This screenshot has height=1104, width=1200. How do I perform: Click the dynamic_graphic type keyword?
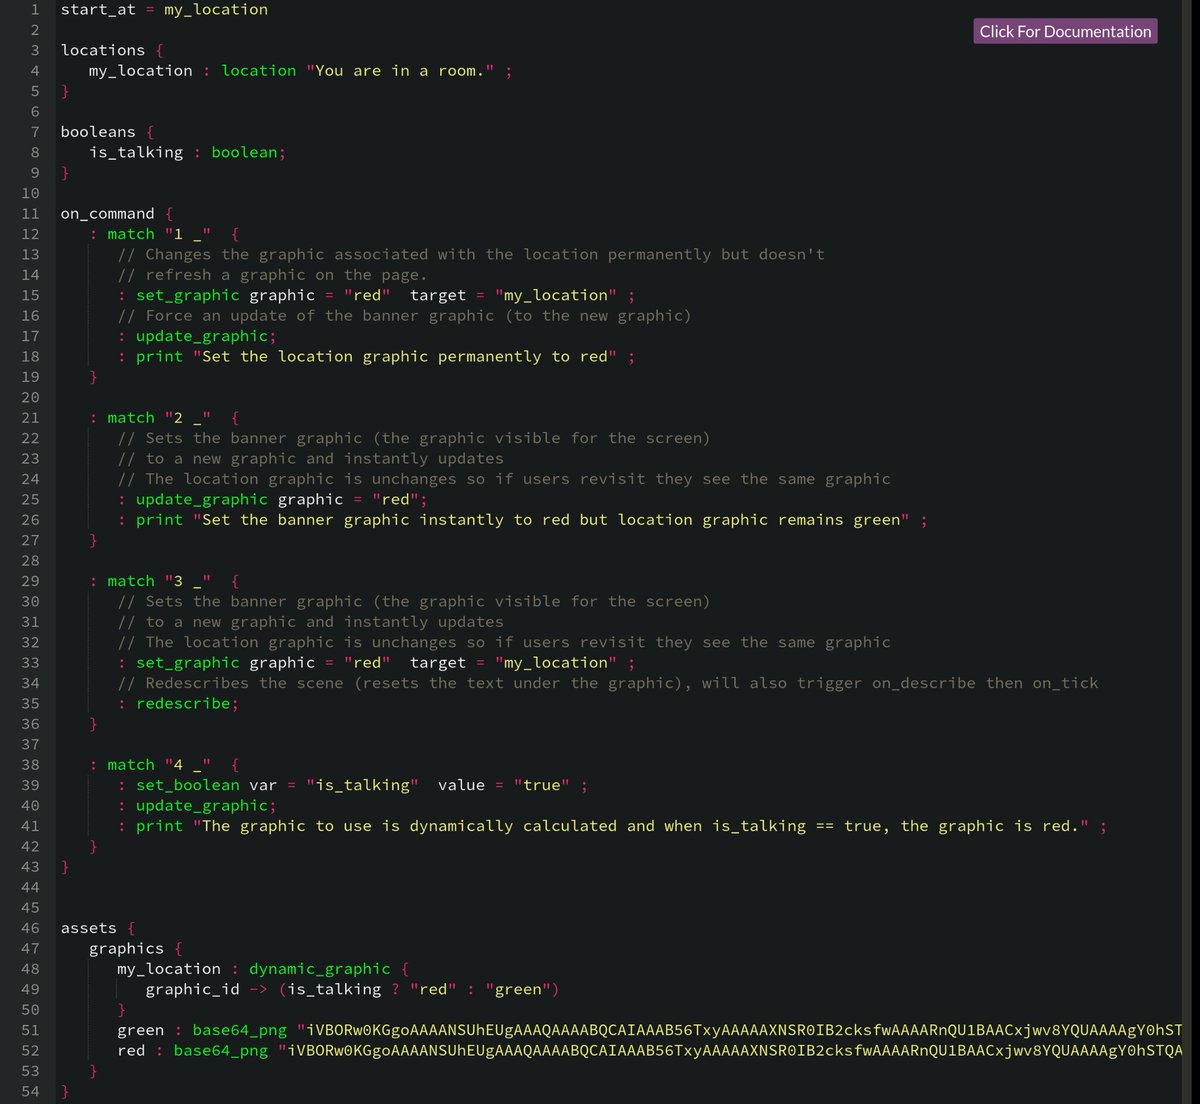point(320,969)
